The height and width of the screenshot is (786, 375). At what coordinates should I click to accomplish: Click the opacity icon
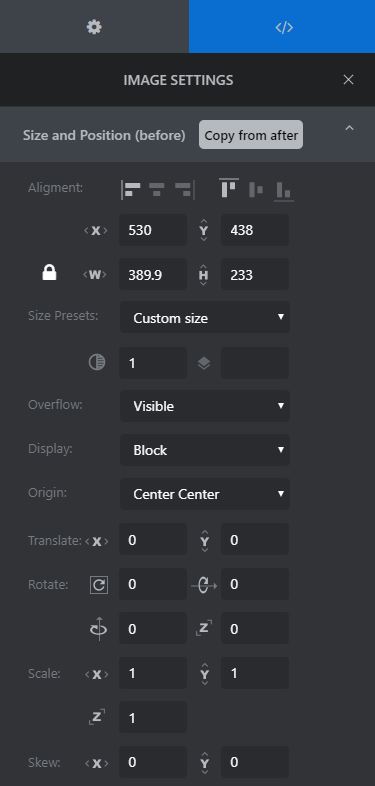(x=97, y=363)
